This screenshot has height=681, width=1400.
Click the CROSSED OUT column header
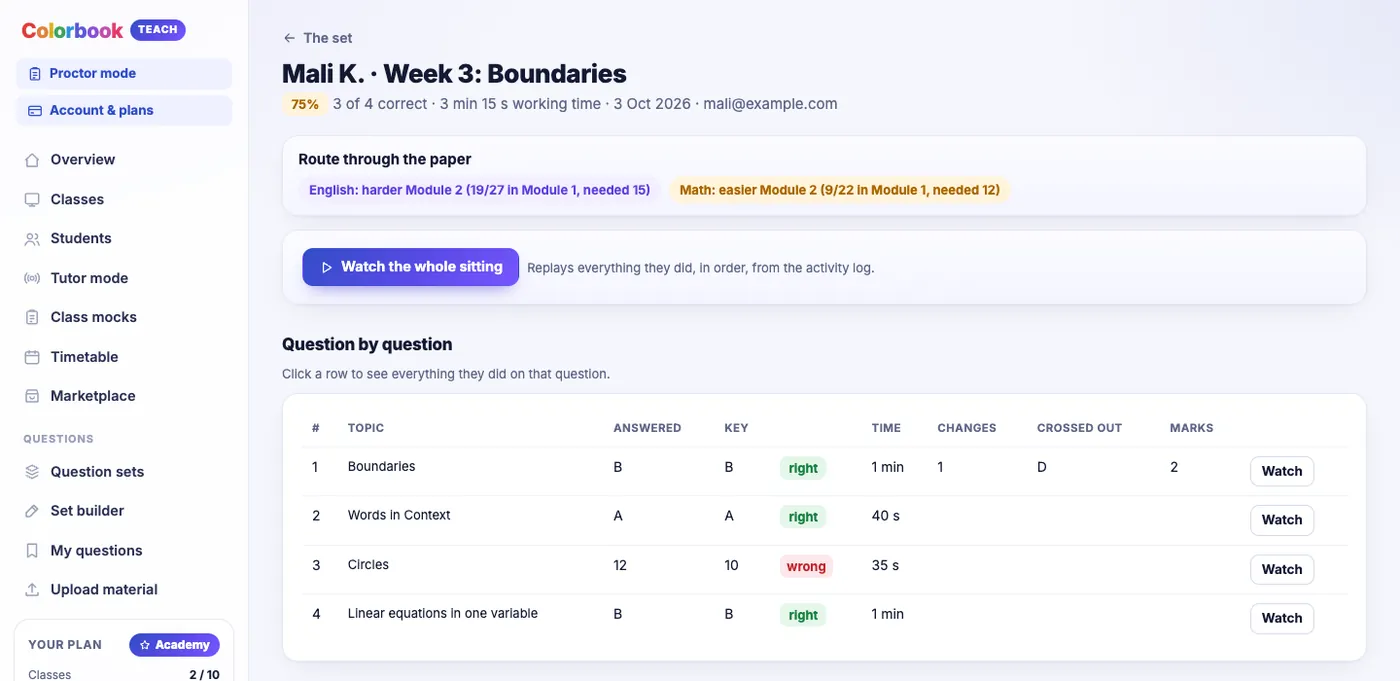(x=1079, y=428)
